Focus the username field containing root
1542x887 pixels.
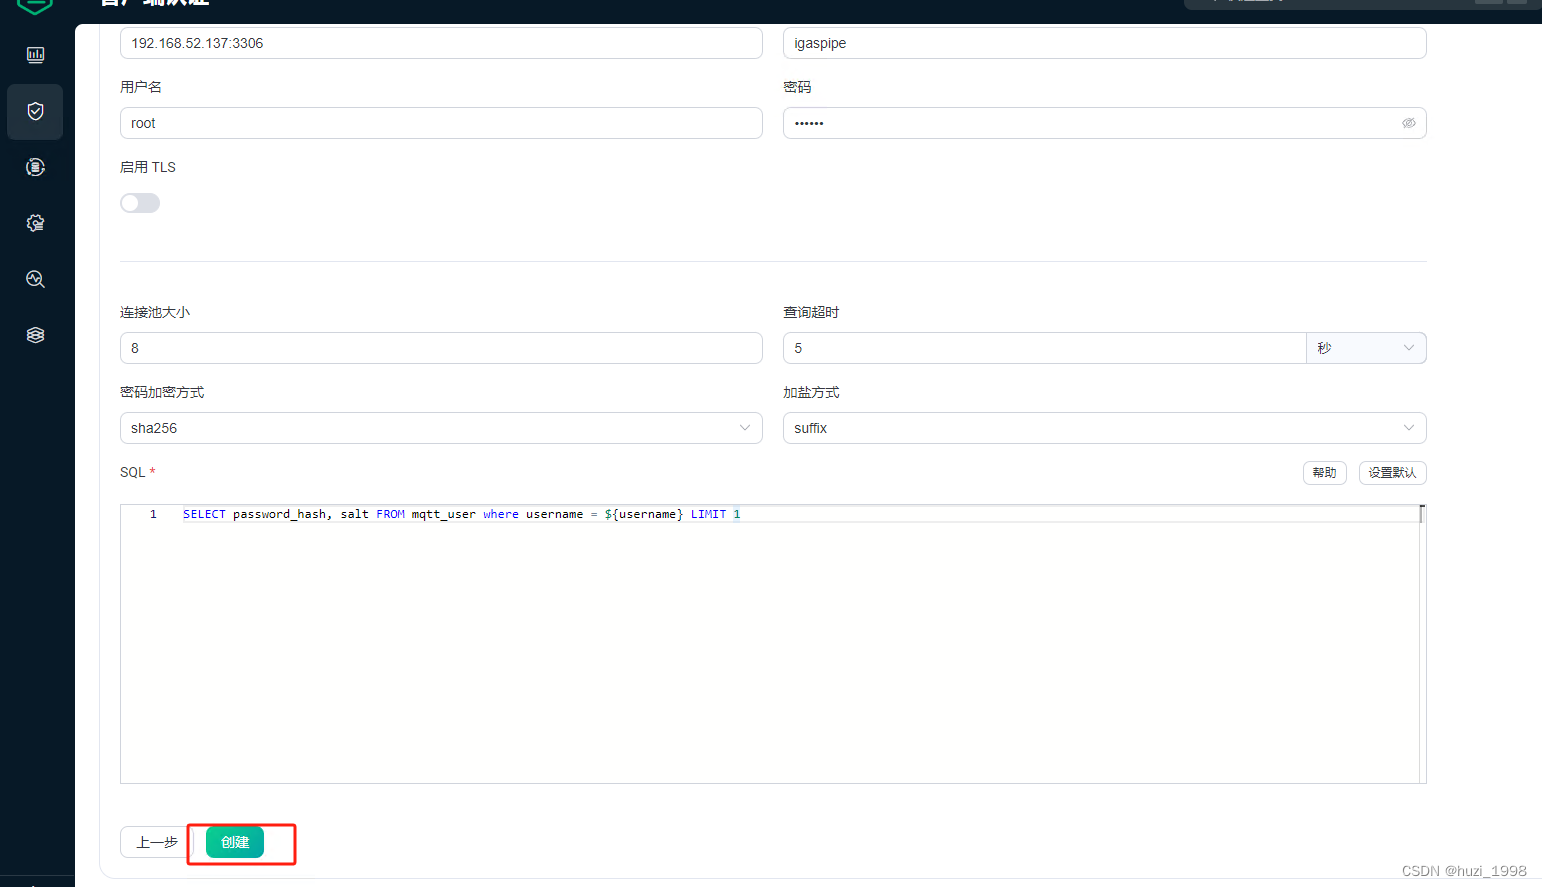(x=441, y=123)
